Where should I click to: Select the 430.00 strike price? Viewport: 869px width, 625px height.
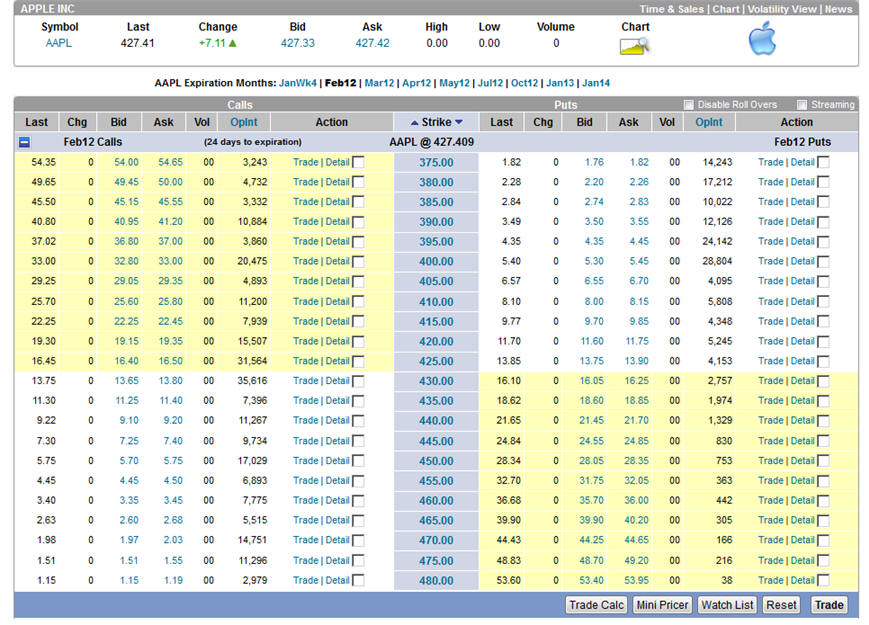436,381
